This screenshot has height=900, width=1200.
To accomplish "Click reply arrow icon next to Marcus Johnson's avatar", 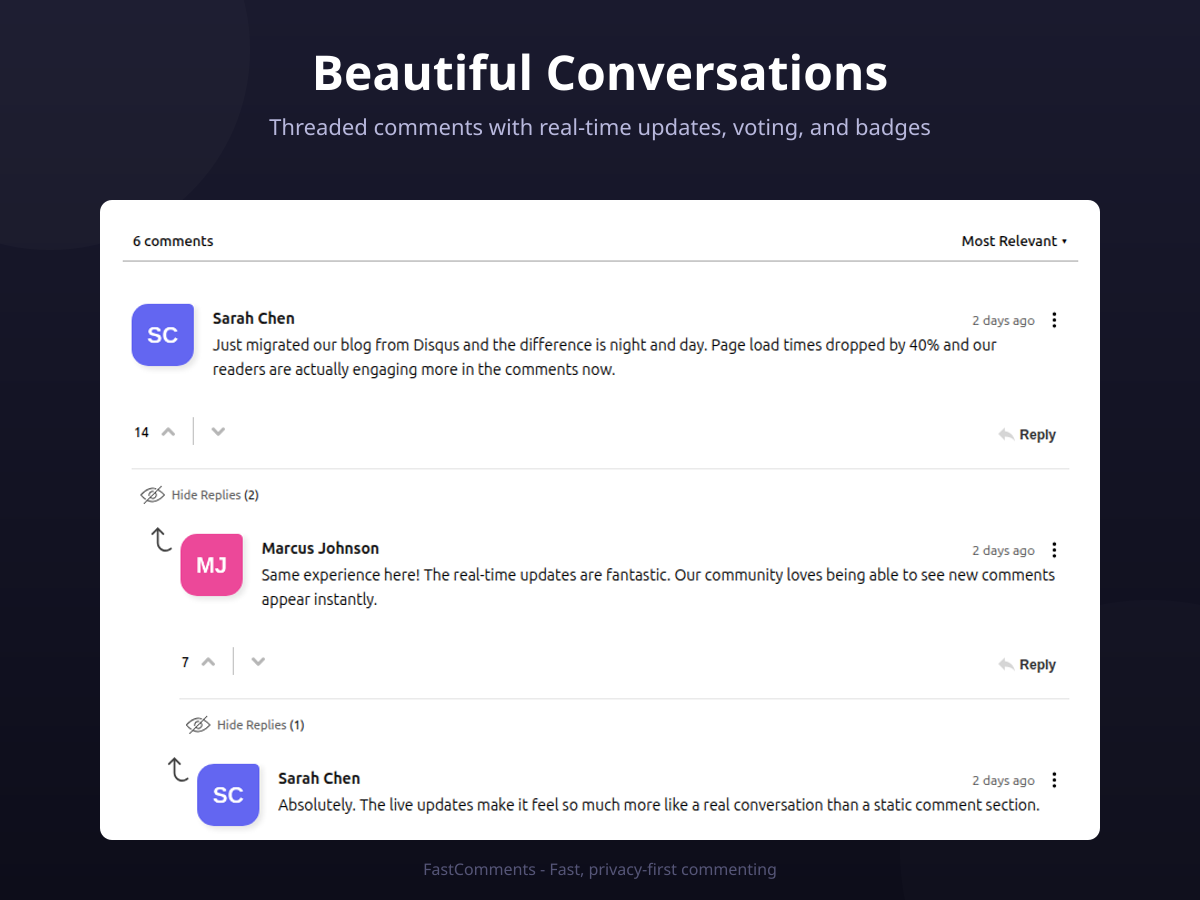I will point(161,540).
